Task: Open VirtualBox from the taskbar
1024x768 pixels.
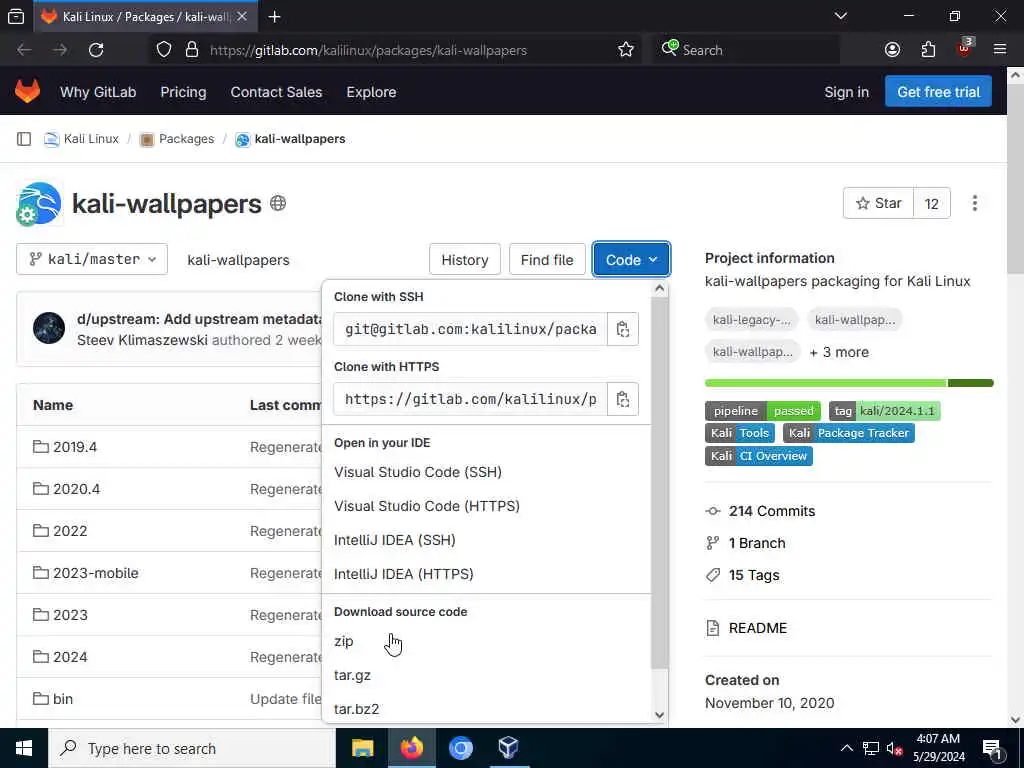Action: click(508, 748)
